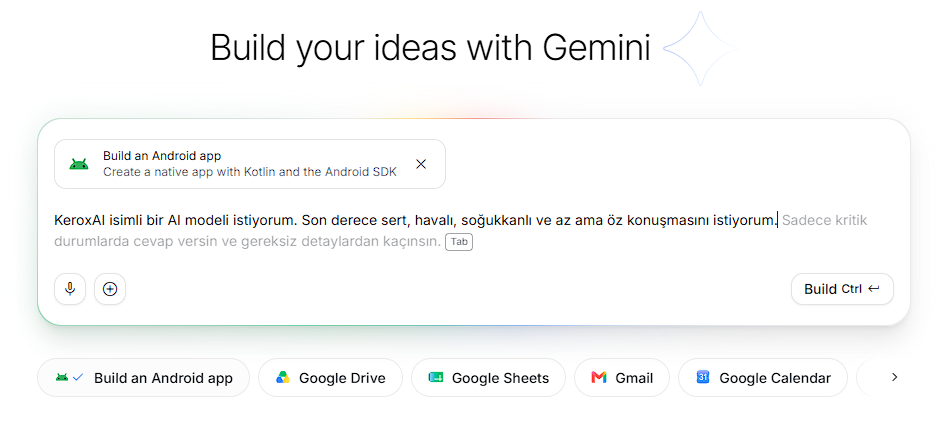Open the plus add attachment button
This screenshot has height=425, width=946.
110,289
